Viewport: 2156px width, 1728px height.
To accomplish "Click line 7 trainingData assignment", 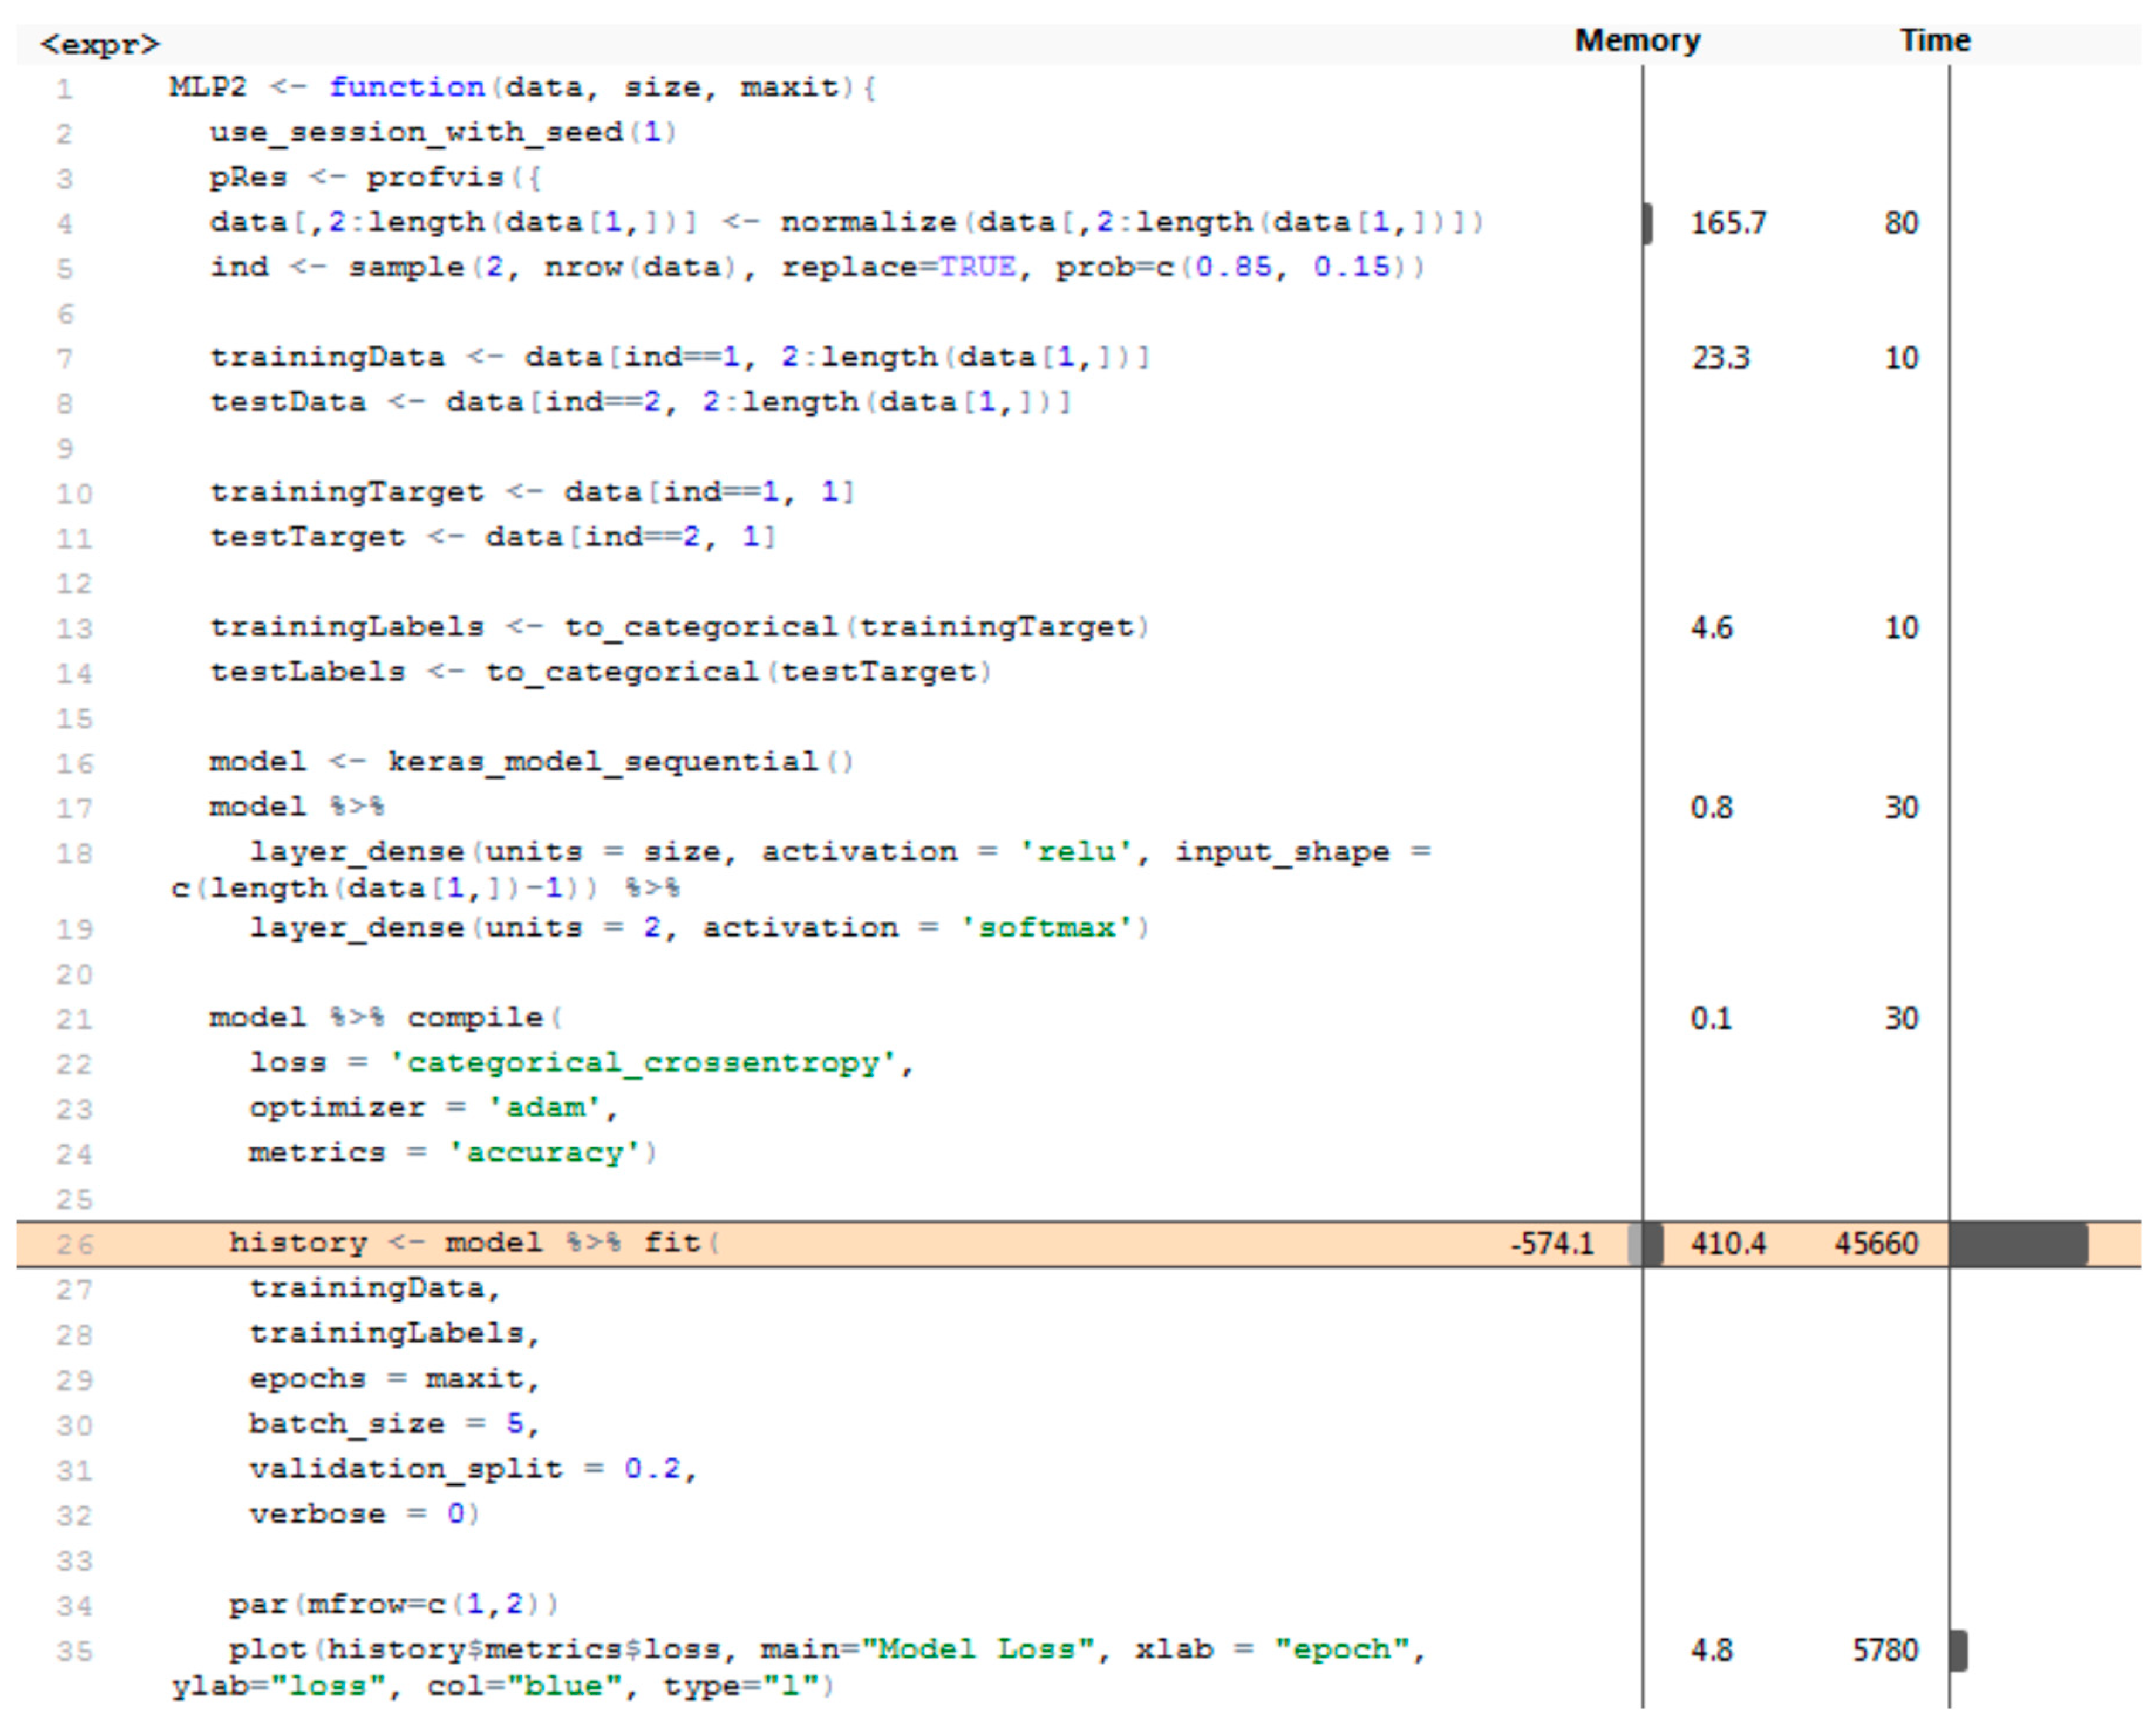I will coord(679,357).
